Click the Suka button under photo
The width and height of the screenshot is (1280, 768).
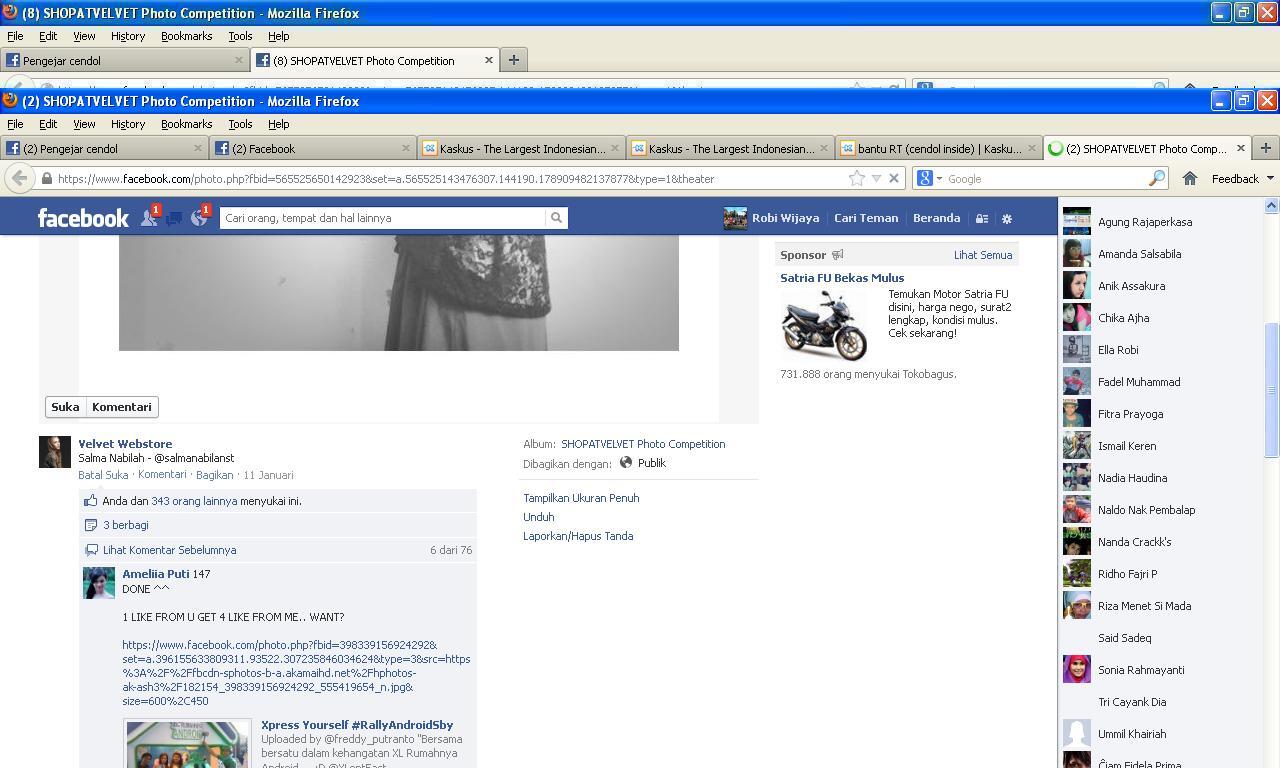pos(65,407)
